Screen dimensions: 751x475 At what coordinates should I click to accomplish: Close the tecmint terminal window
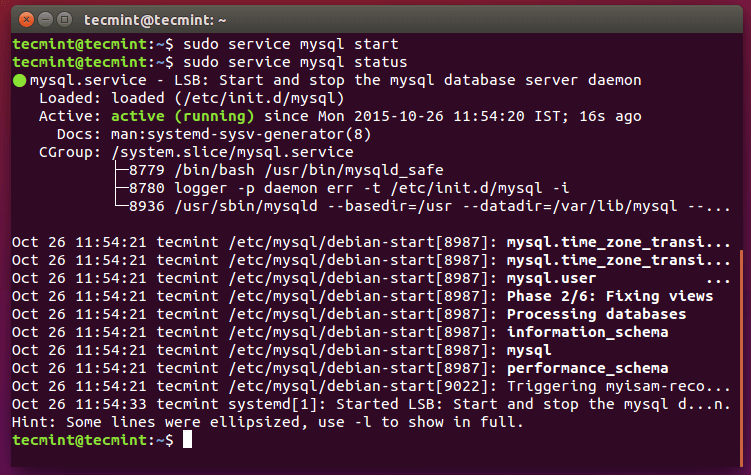pos(26,20)
